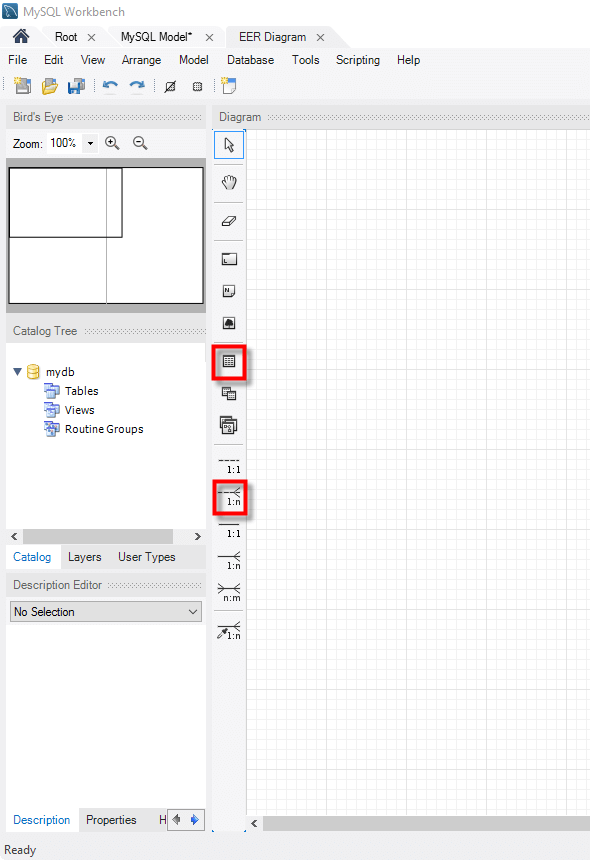
Task: Select the hand pan tool
Action: pos(229,183)
